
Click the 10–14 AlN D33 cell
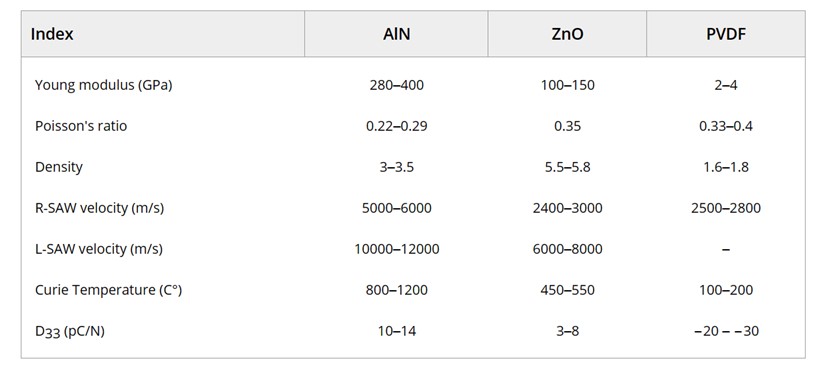[x=396, y=331]
